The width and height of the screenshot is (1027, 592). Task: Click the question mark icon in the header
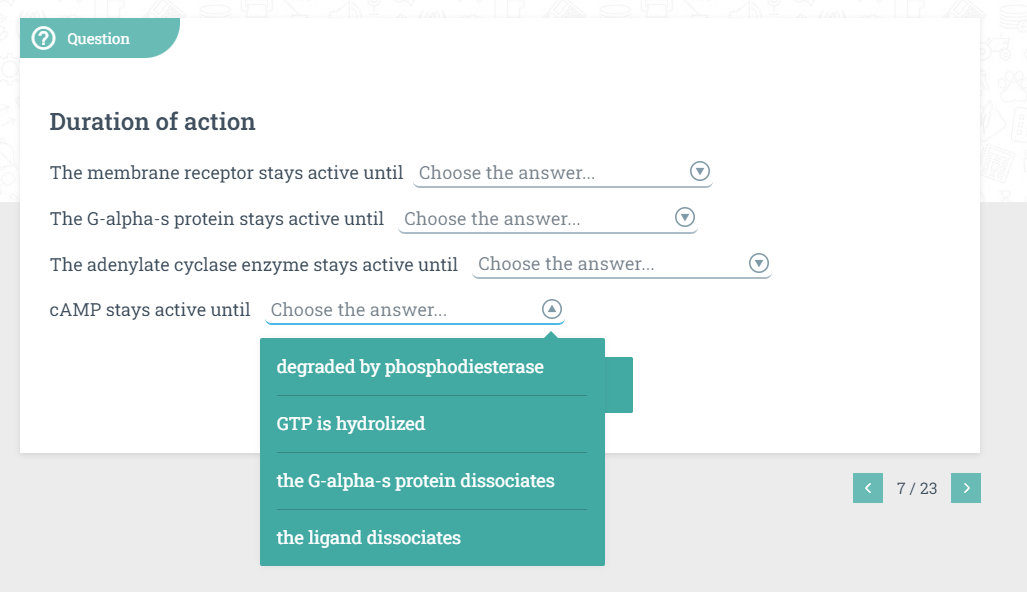click(x=43, y=39)
